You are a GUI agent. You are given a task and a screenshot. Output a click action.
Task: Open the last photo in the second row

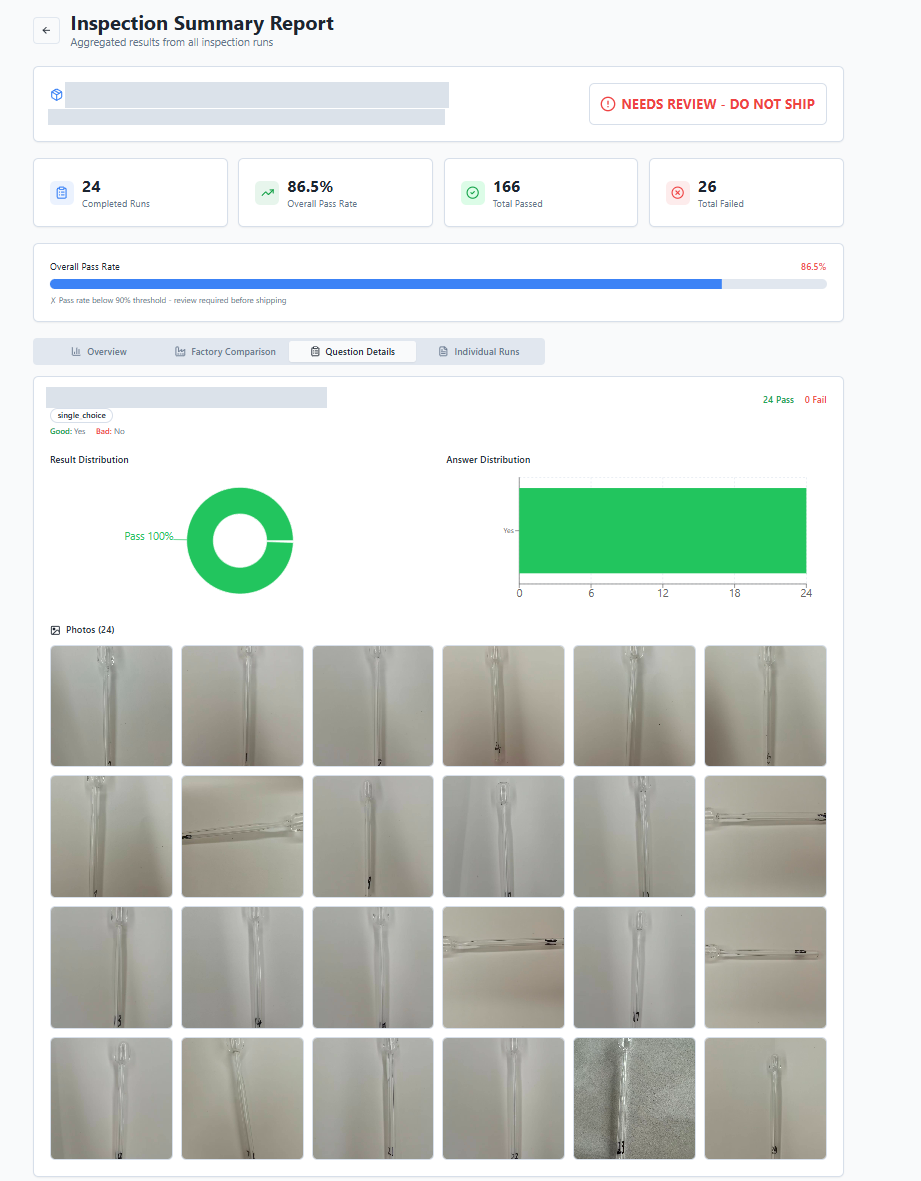click(x=765, y=837)
